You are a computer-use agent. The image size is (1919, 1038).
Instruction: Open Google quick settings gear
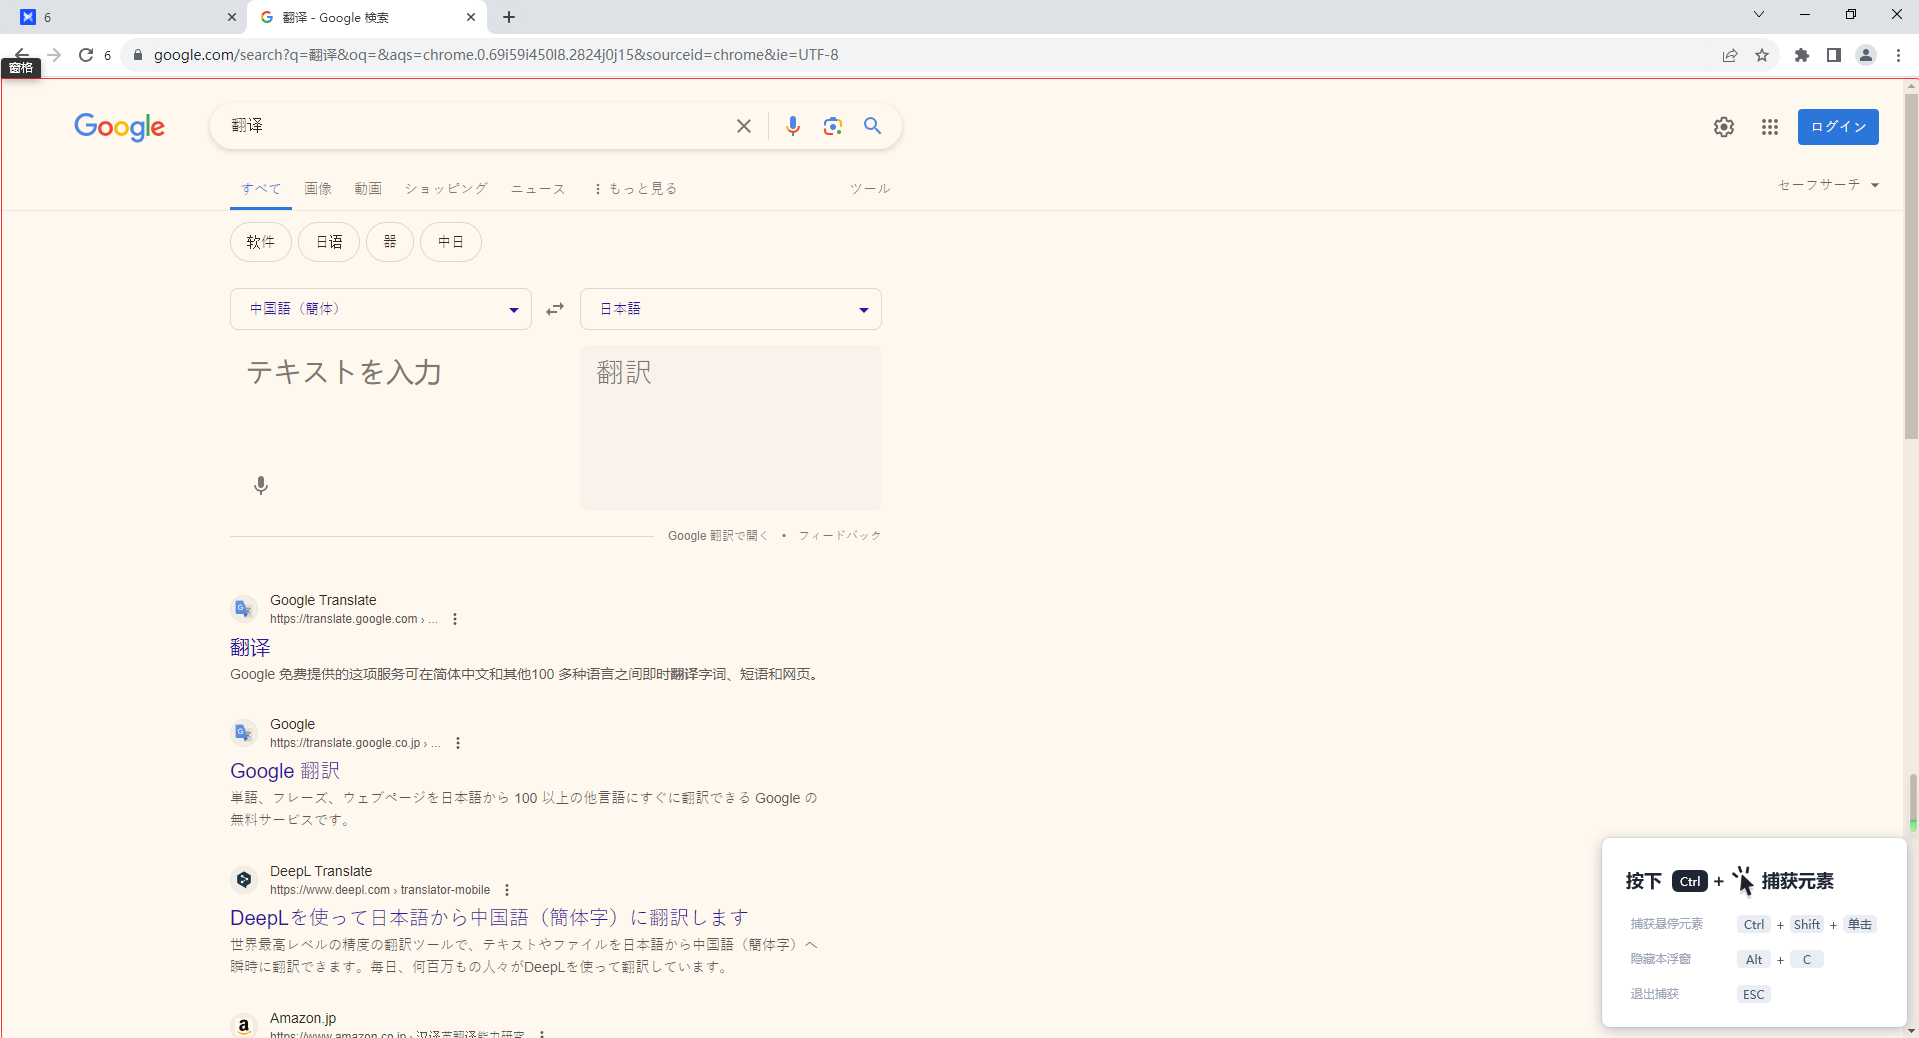[x=1723, y=127]
